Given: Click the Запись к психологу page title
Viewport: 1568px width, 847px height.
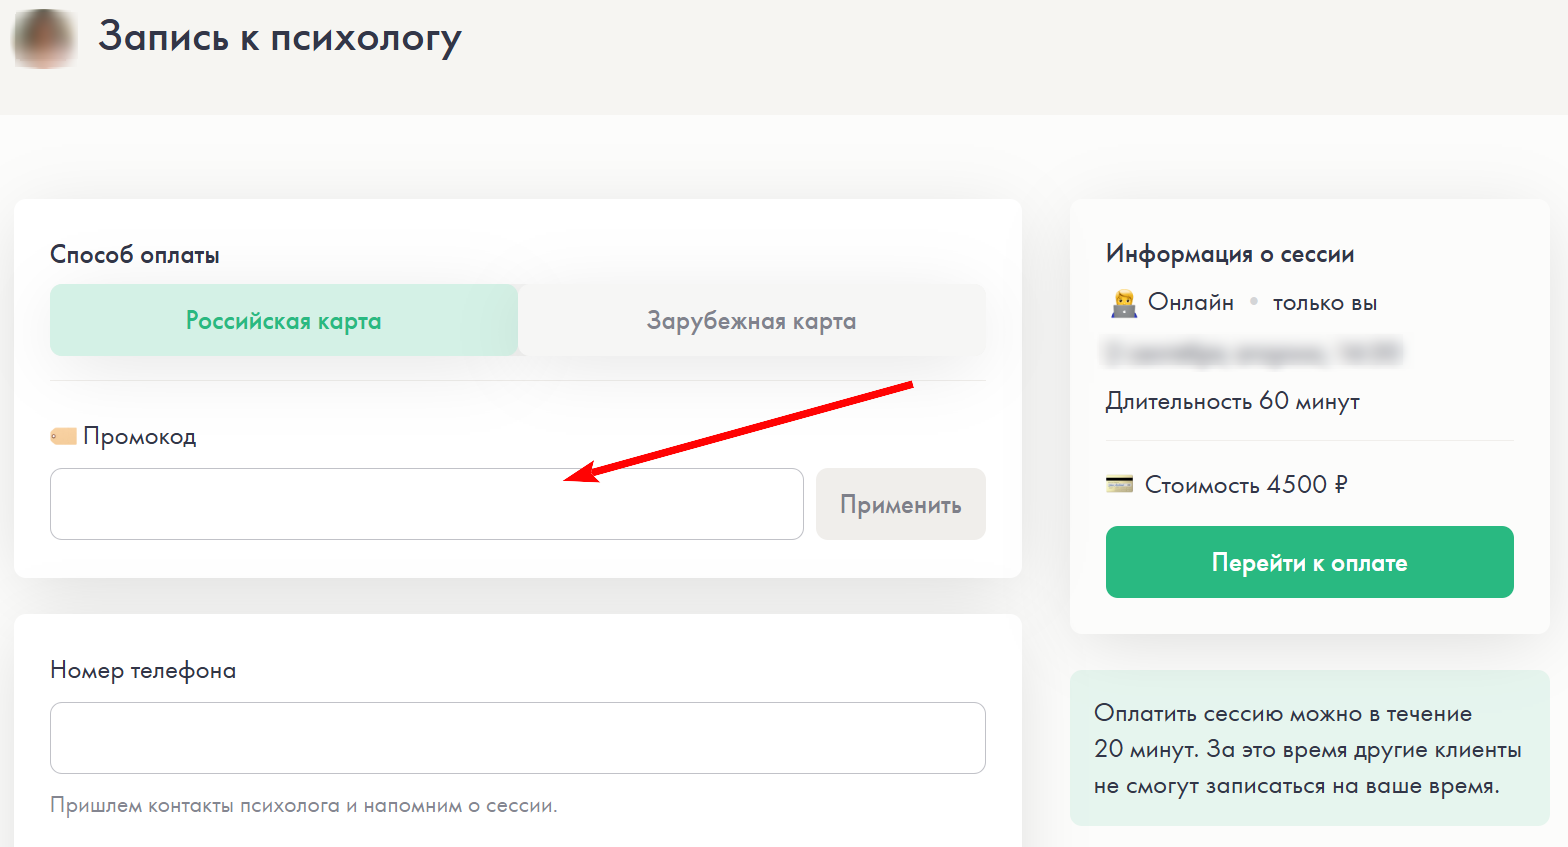Looking at the screenshot, I should [x=280, y=37].
